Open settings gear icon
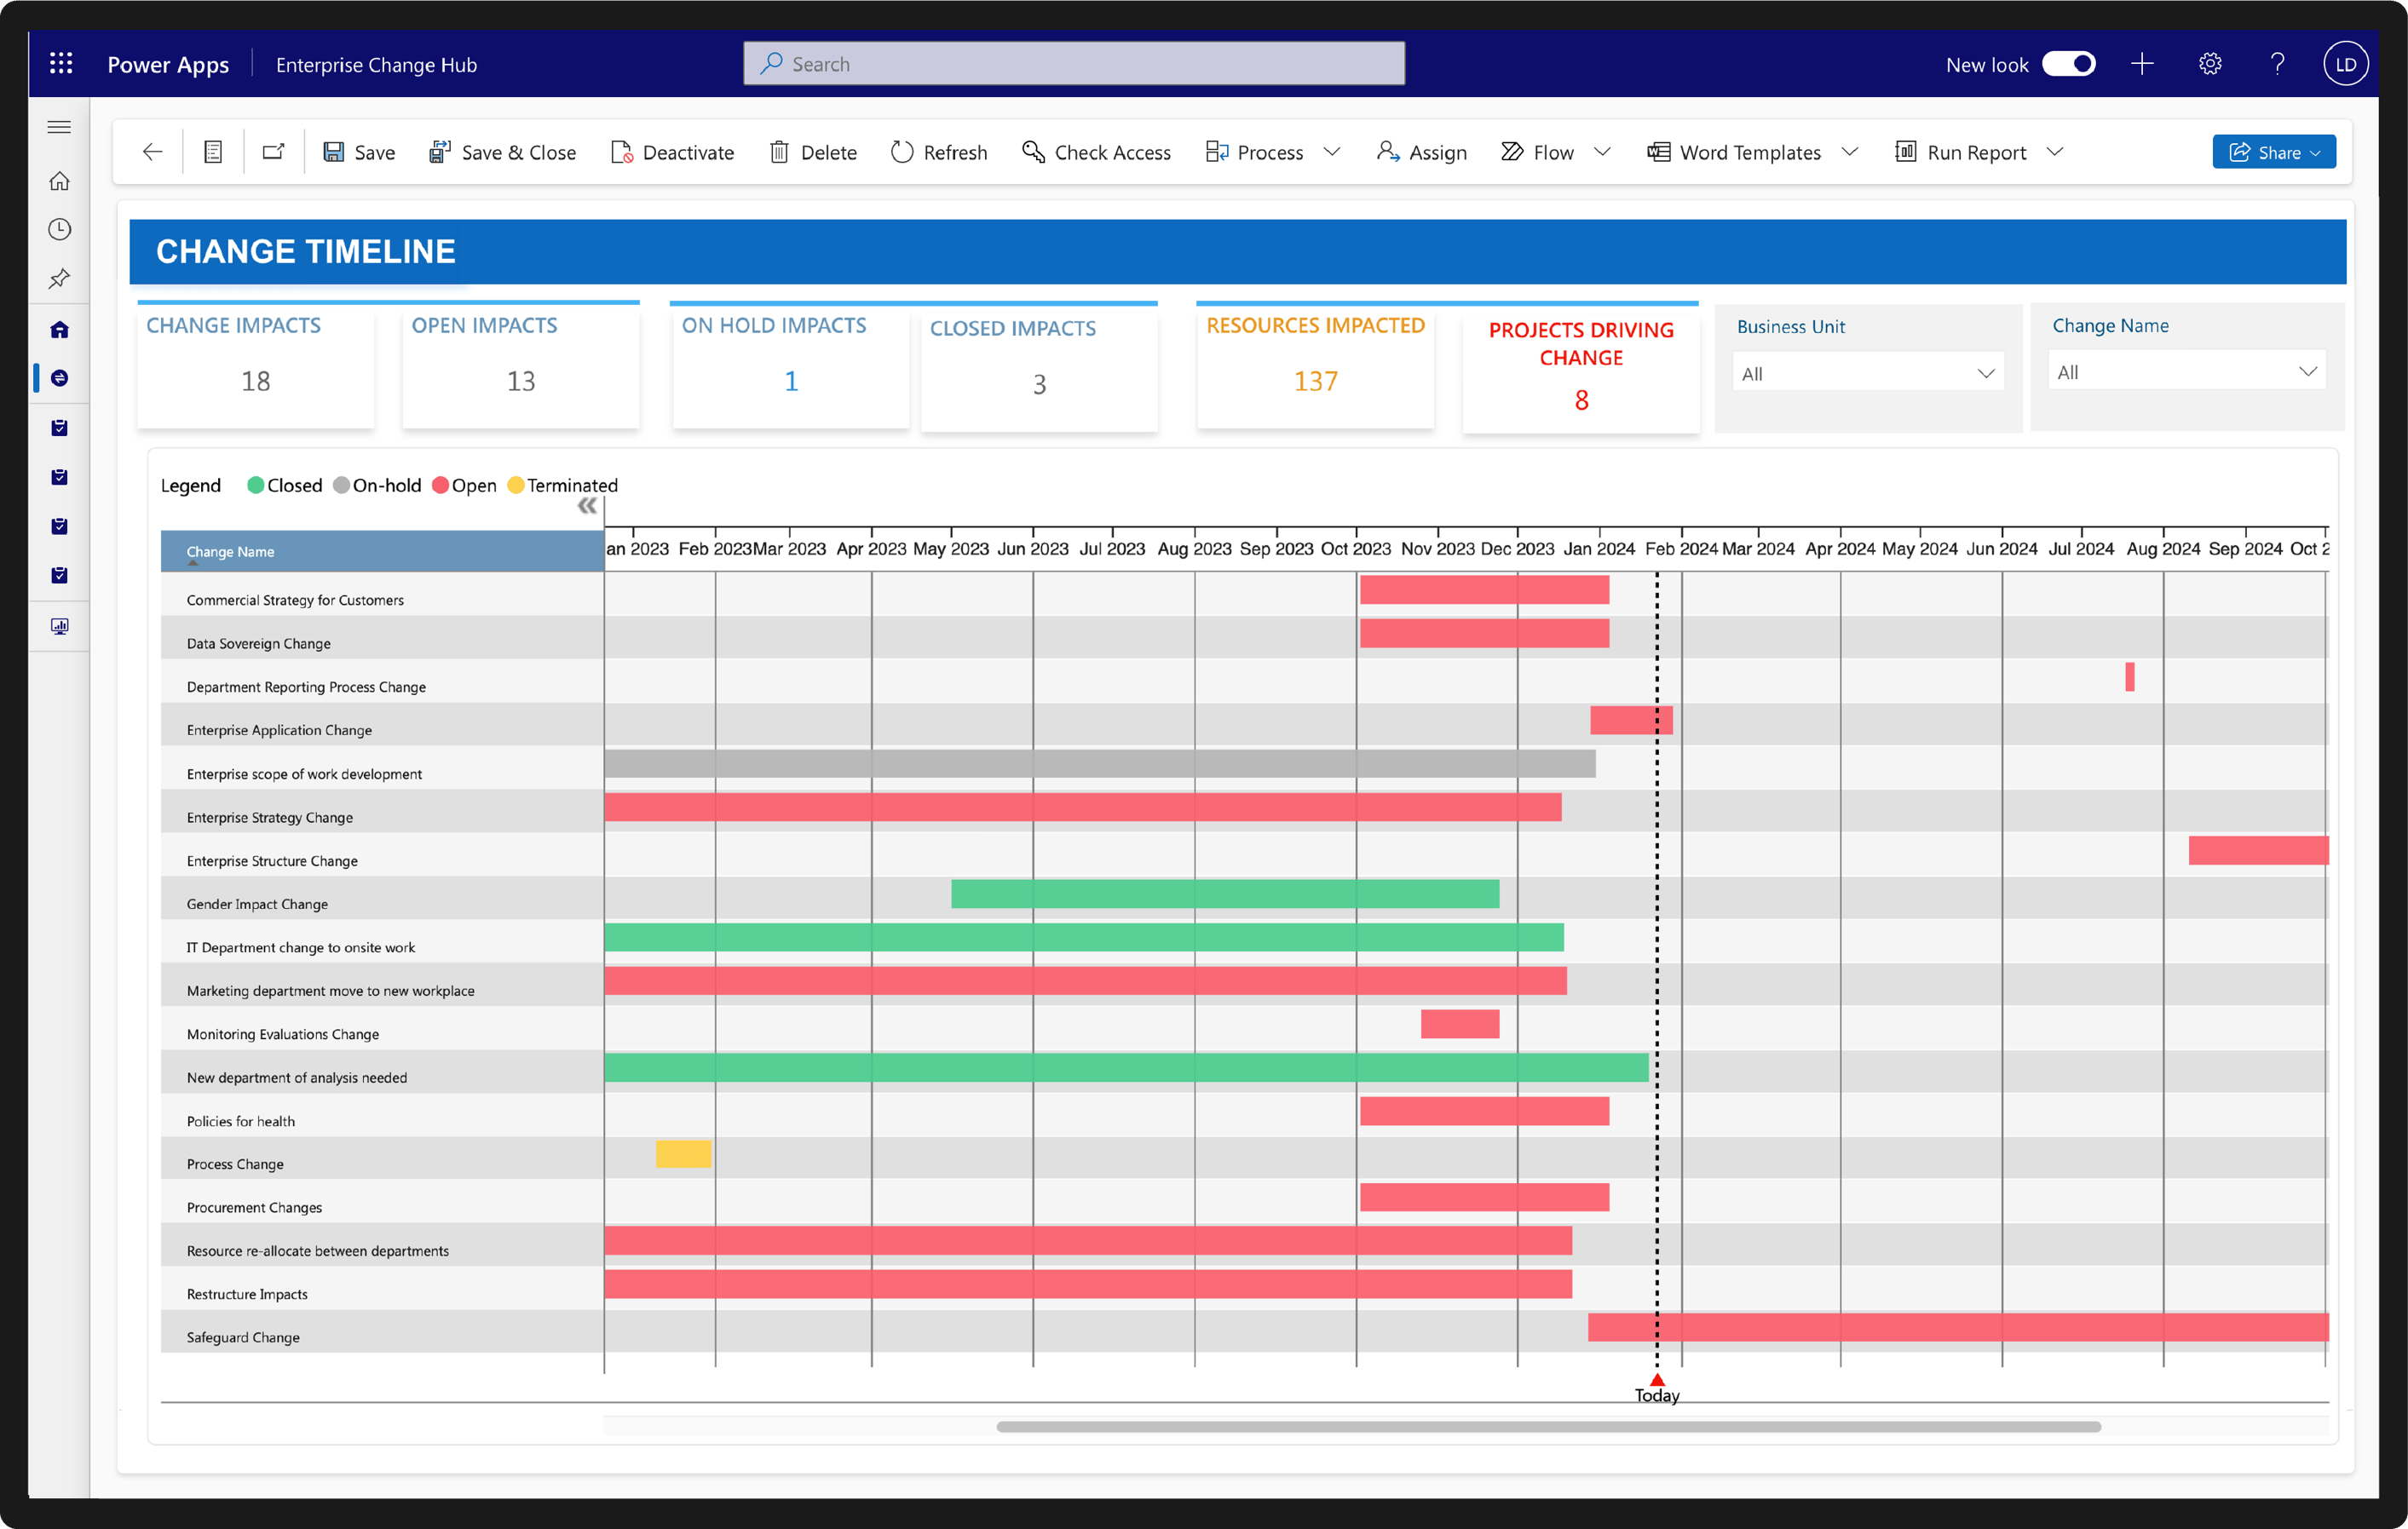The image size is (2408, 1529). point(2210,64)
